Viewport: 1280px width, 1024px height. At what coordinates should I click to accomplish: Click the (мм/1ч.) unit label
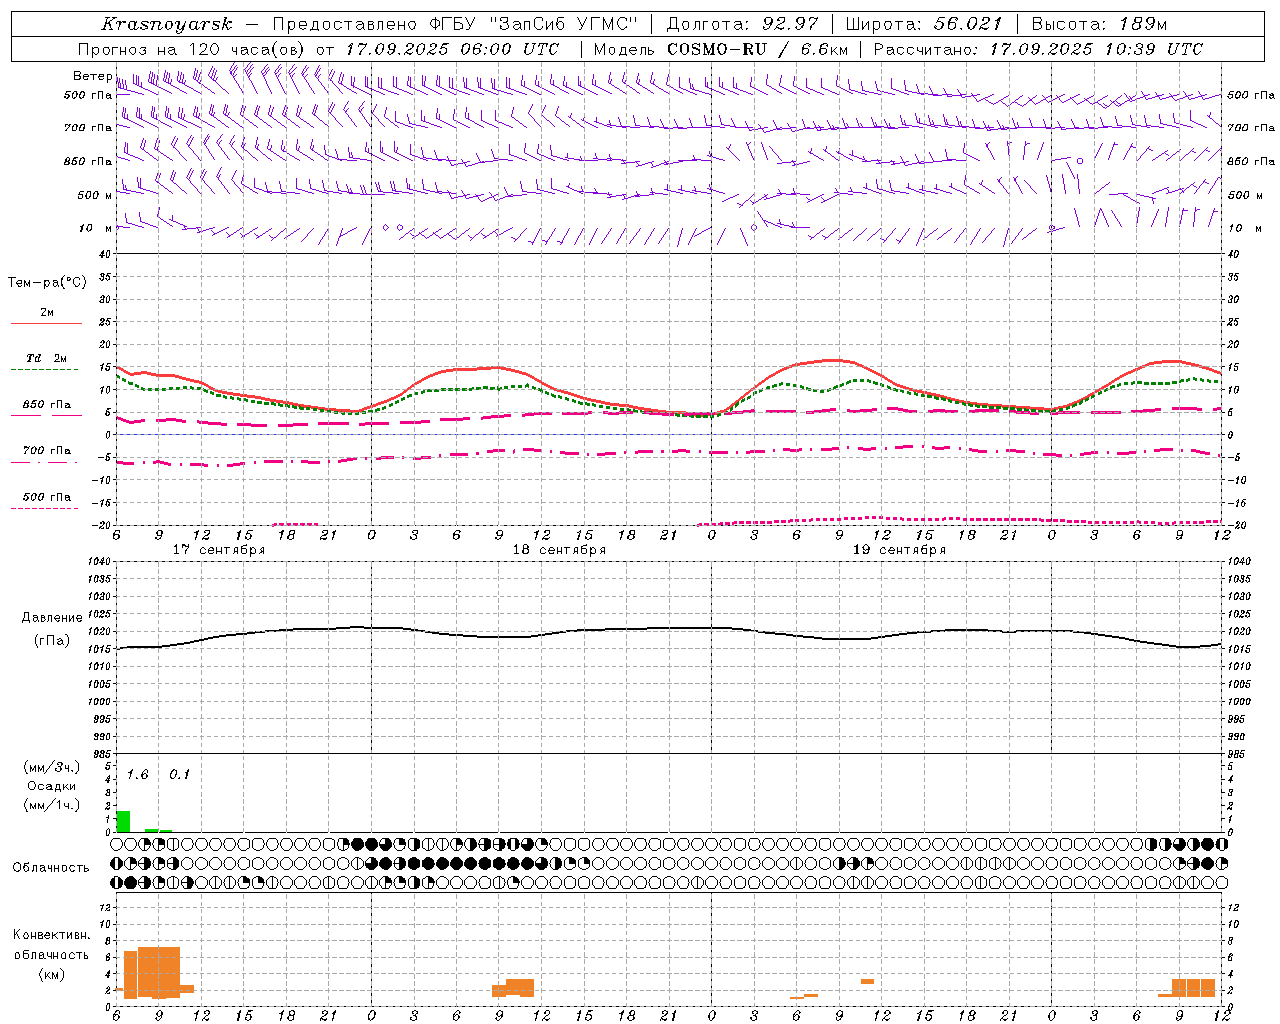pos(52,805)
